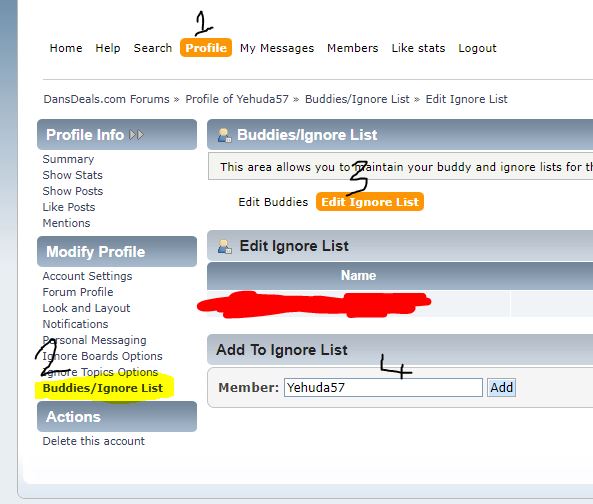Select the highlighted Profile menu tab

click(x=206, y=48)
